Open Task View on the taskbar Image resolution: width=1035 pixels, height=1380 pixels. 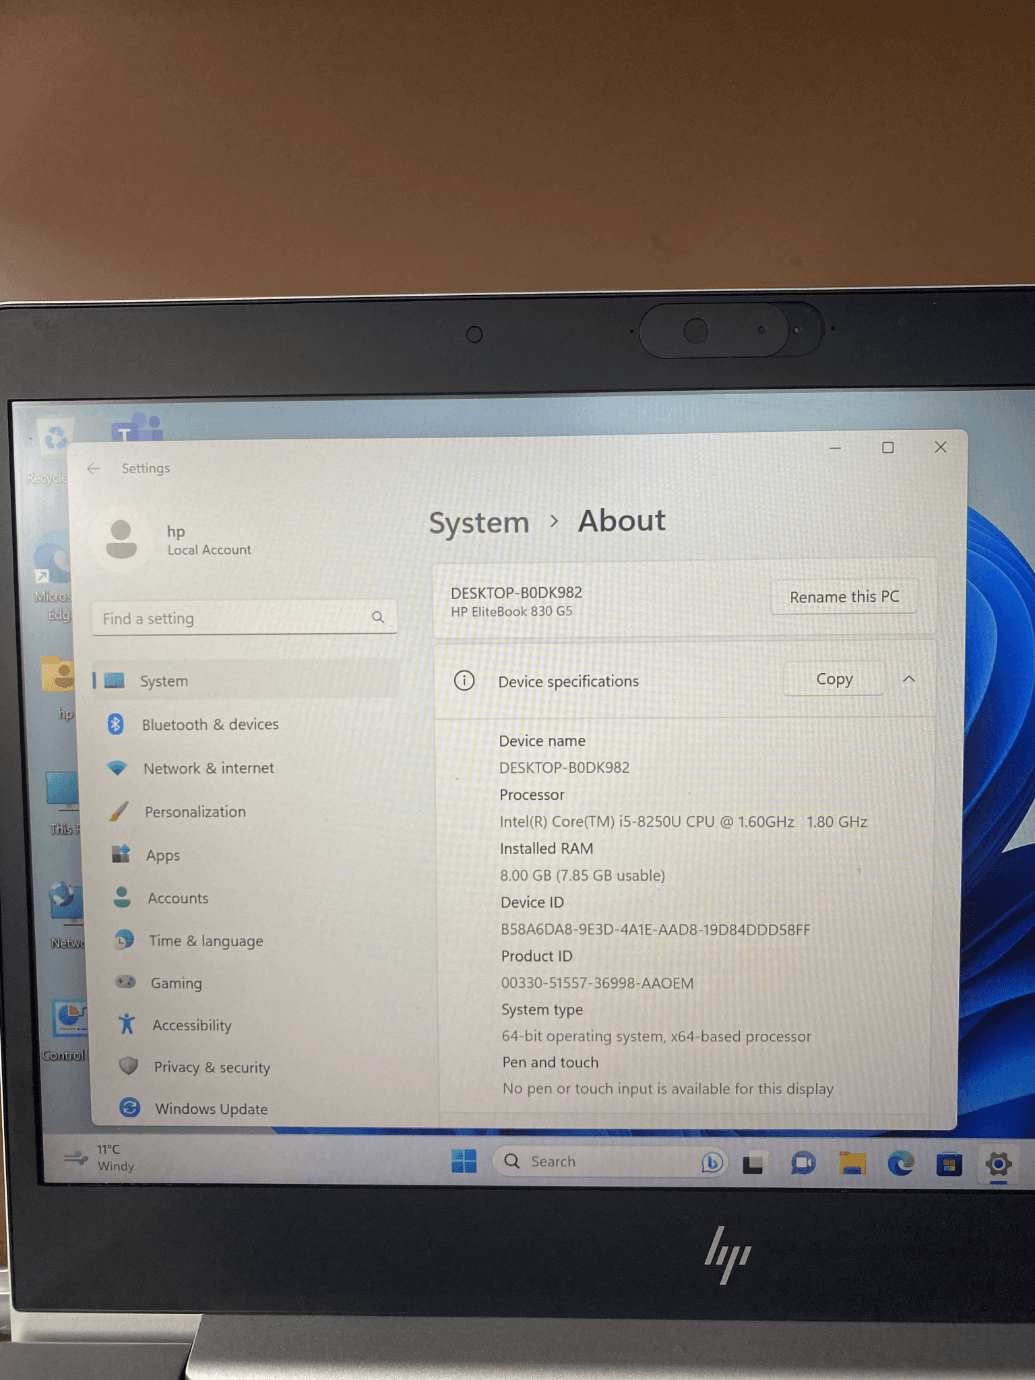point(754,1163)
